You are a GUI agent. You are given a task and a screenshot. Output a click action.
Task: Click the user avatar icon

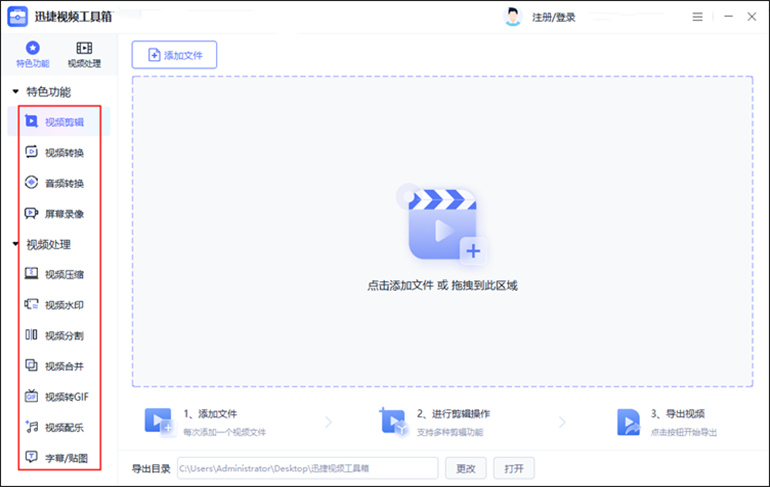click(x=512, y=17)
